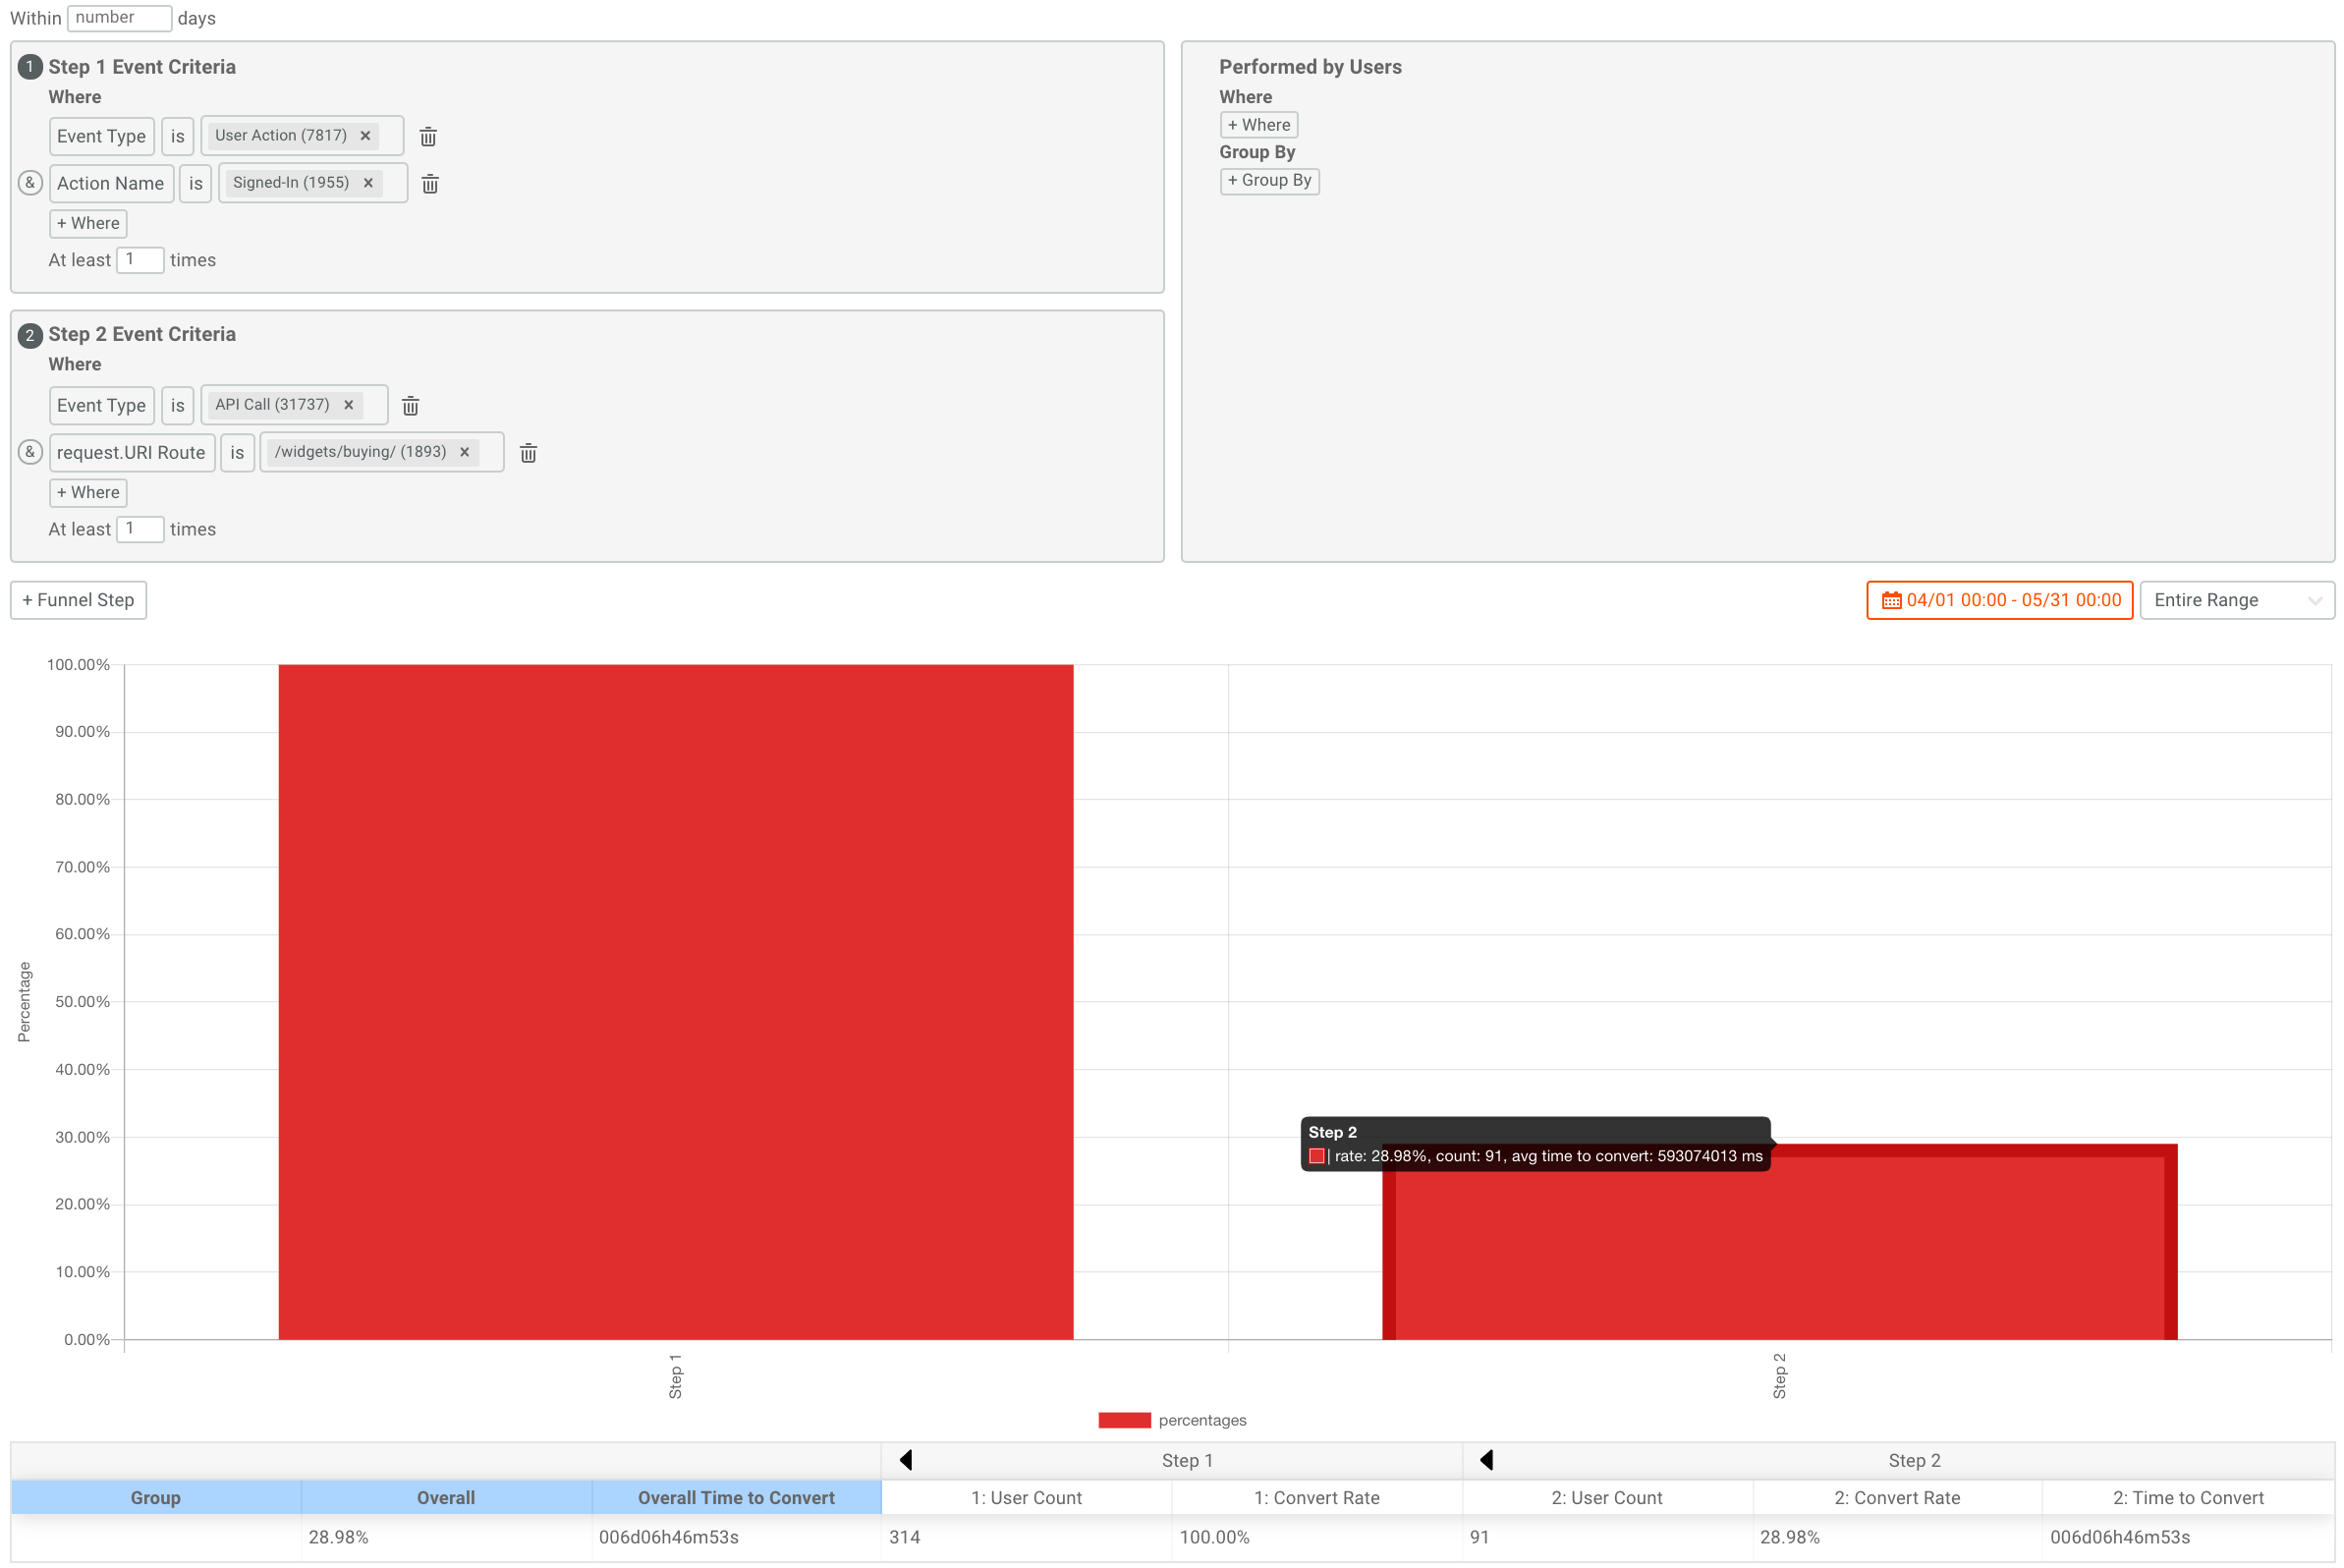The image size is (2344, 1568).
Task: Open the Entire Range dropdown
Action: (2236, 600)
